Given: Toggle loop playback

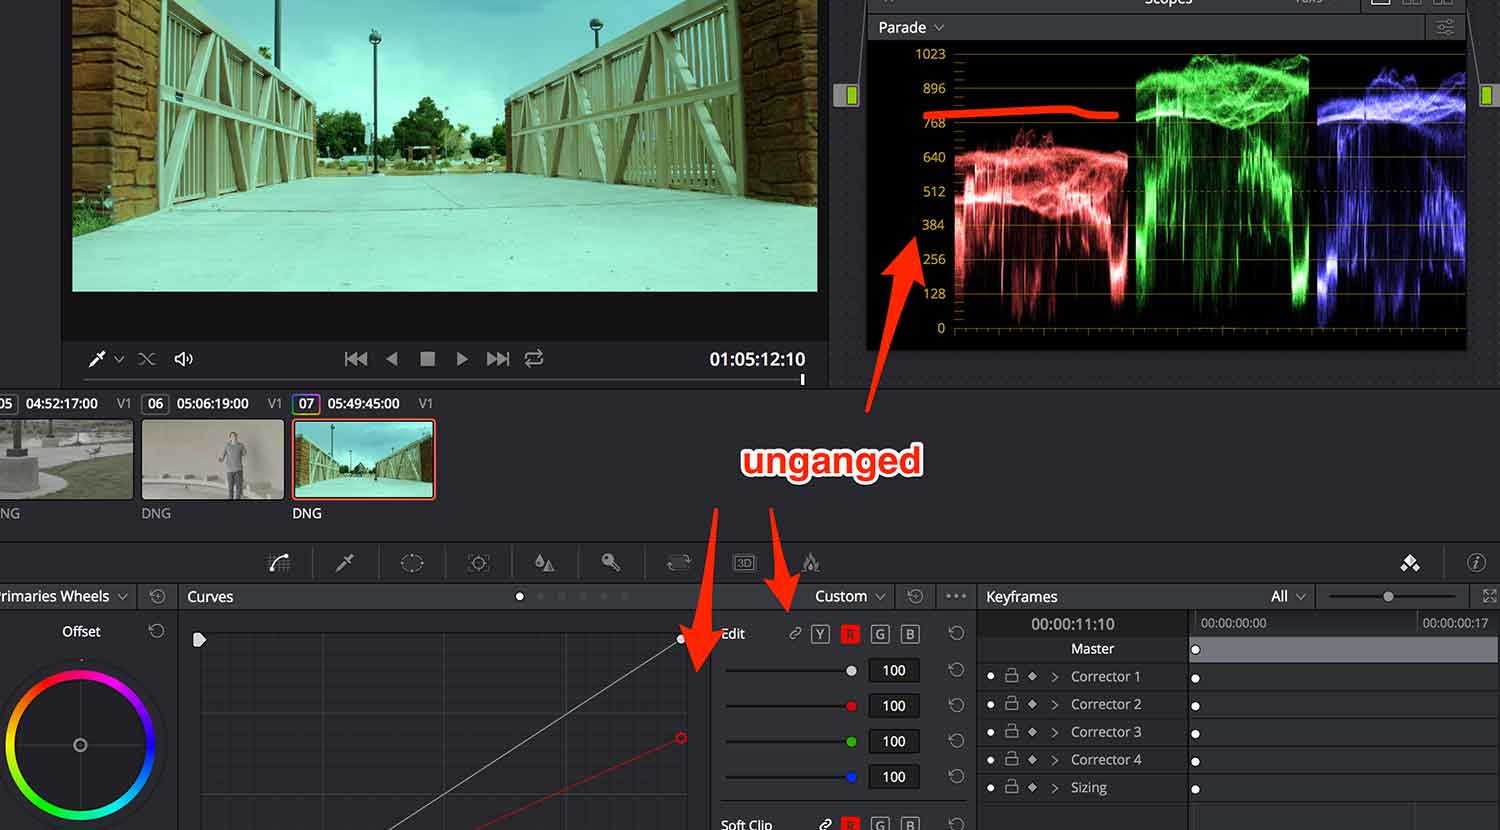Looking at the screenshot, I should pyautogui.click(x=534, y=358).
